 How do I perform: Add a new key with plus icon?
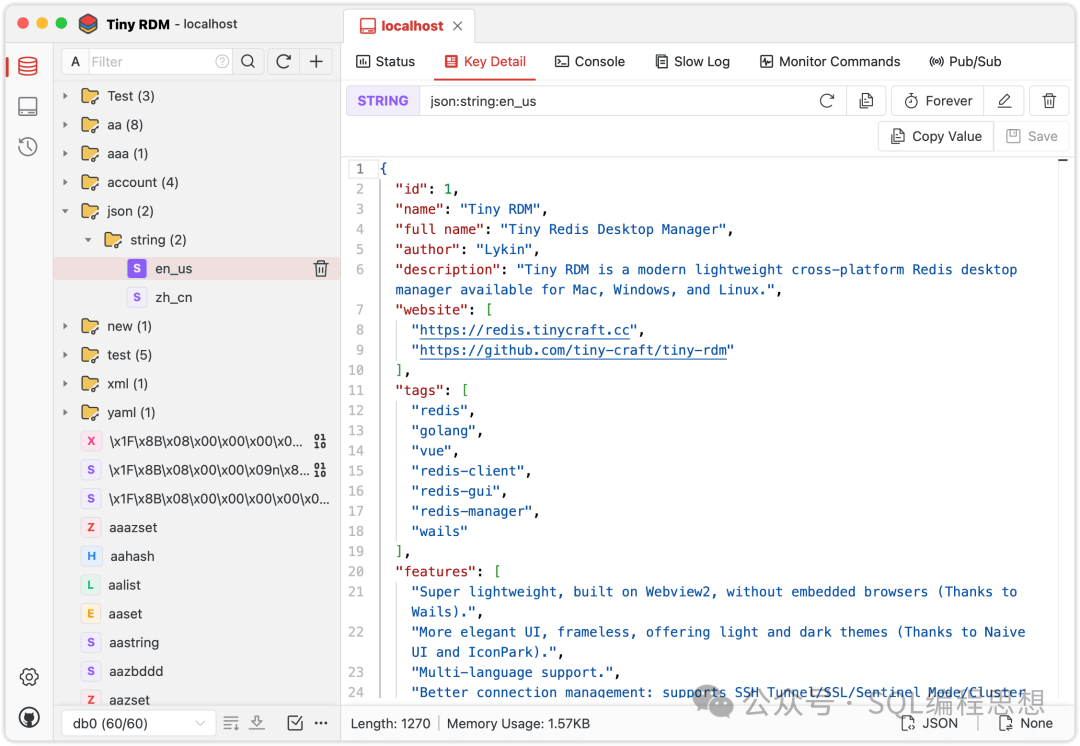coord(316,62)
